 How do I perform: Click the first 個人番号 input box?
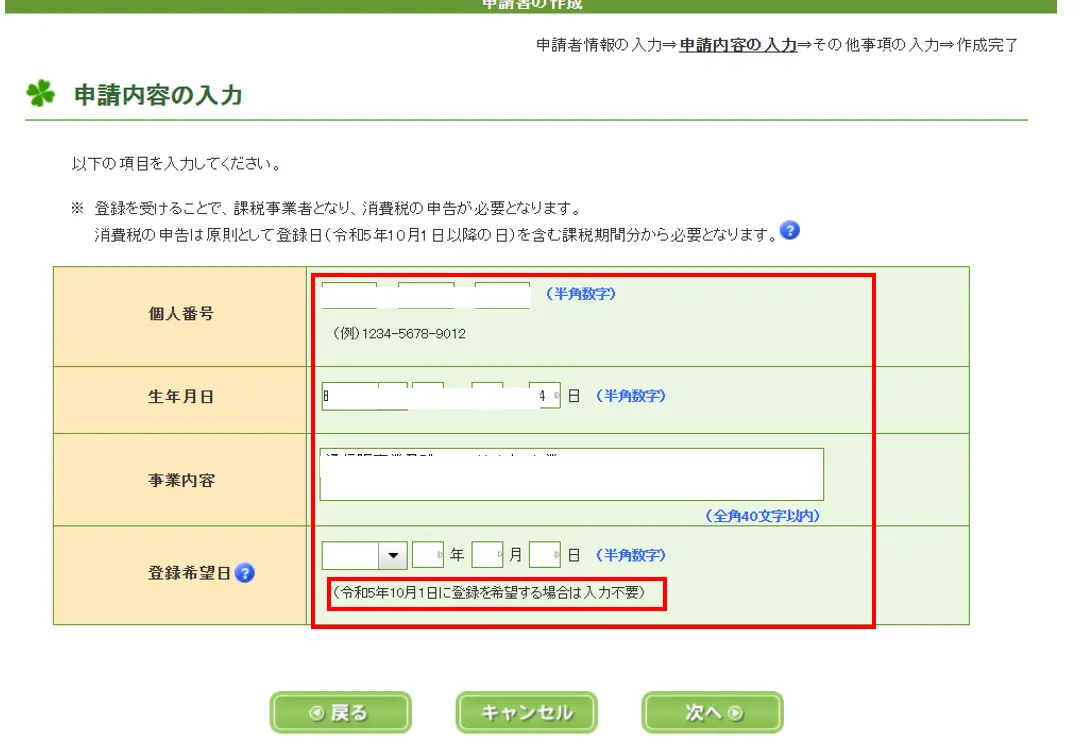(x=348, y=295)
